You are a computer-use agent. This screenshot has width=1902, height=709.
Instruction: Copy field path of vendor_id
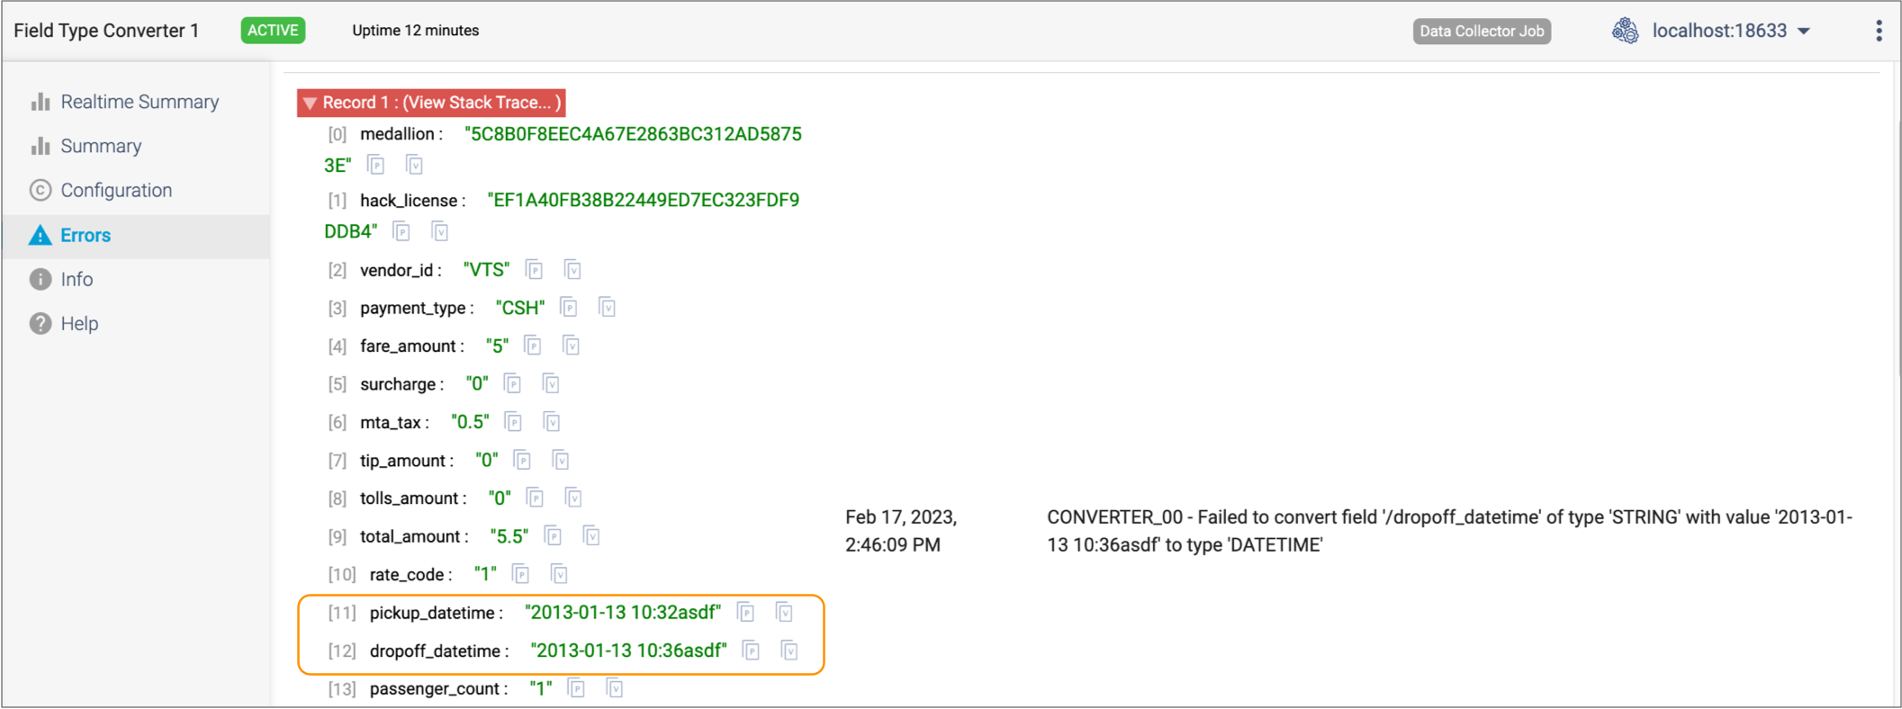pyautogui.click(x=534, y=270)
